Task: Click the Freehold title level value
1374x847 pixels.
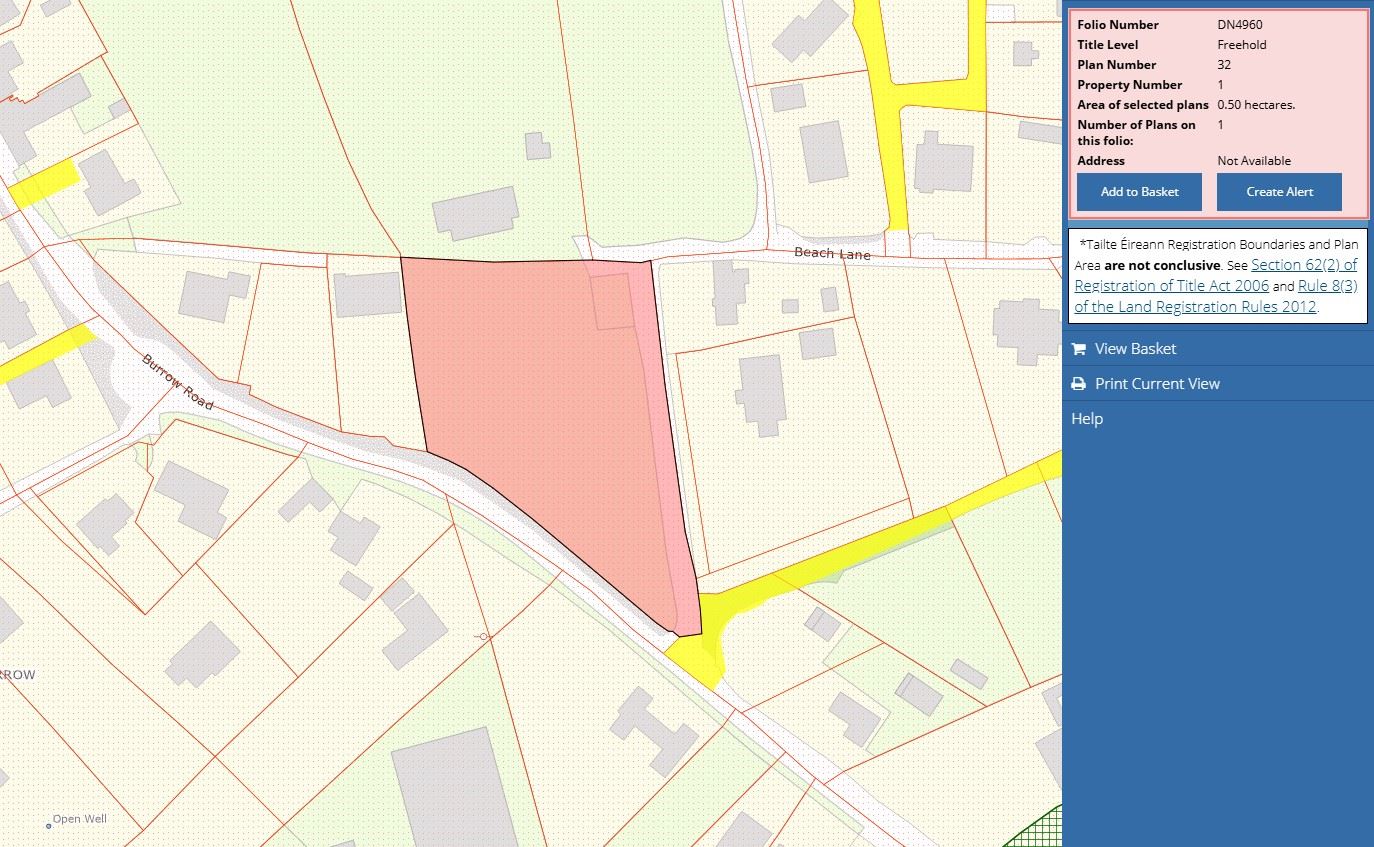Action: [x=1242, y=44]
